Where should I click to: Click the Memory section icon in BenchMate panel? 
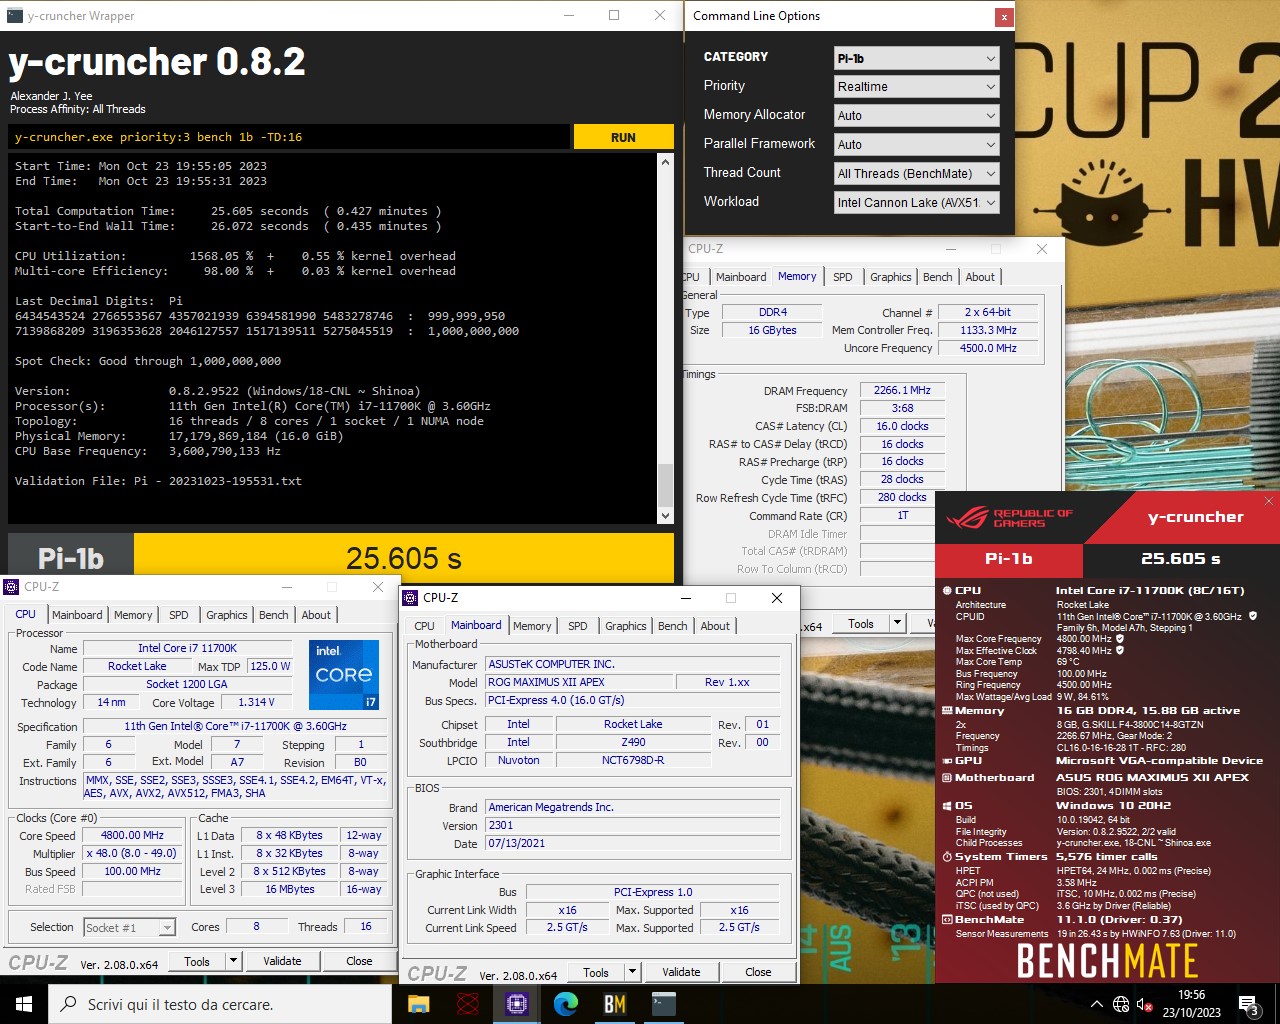[946, 711]
